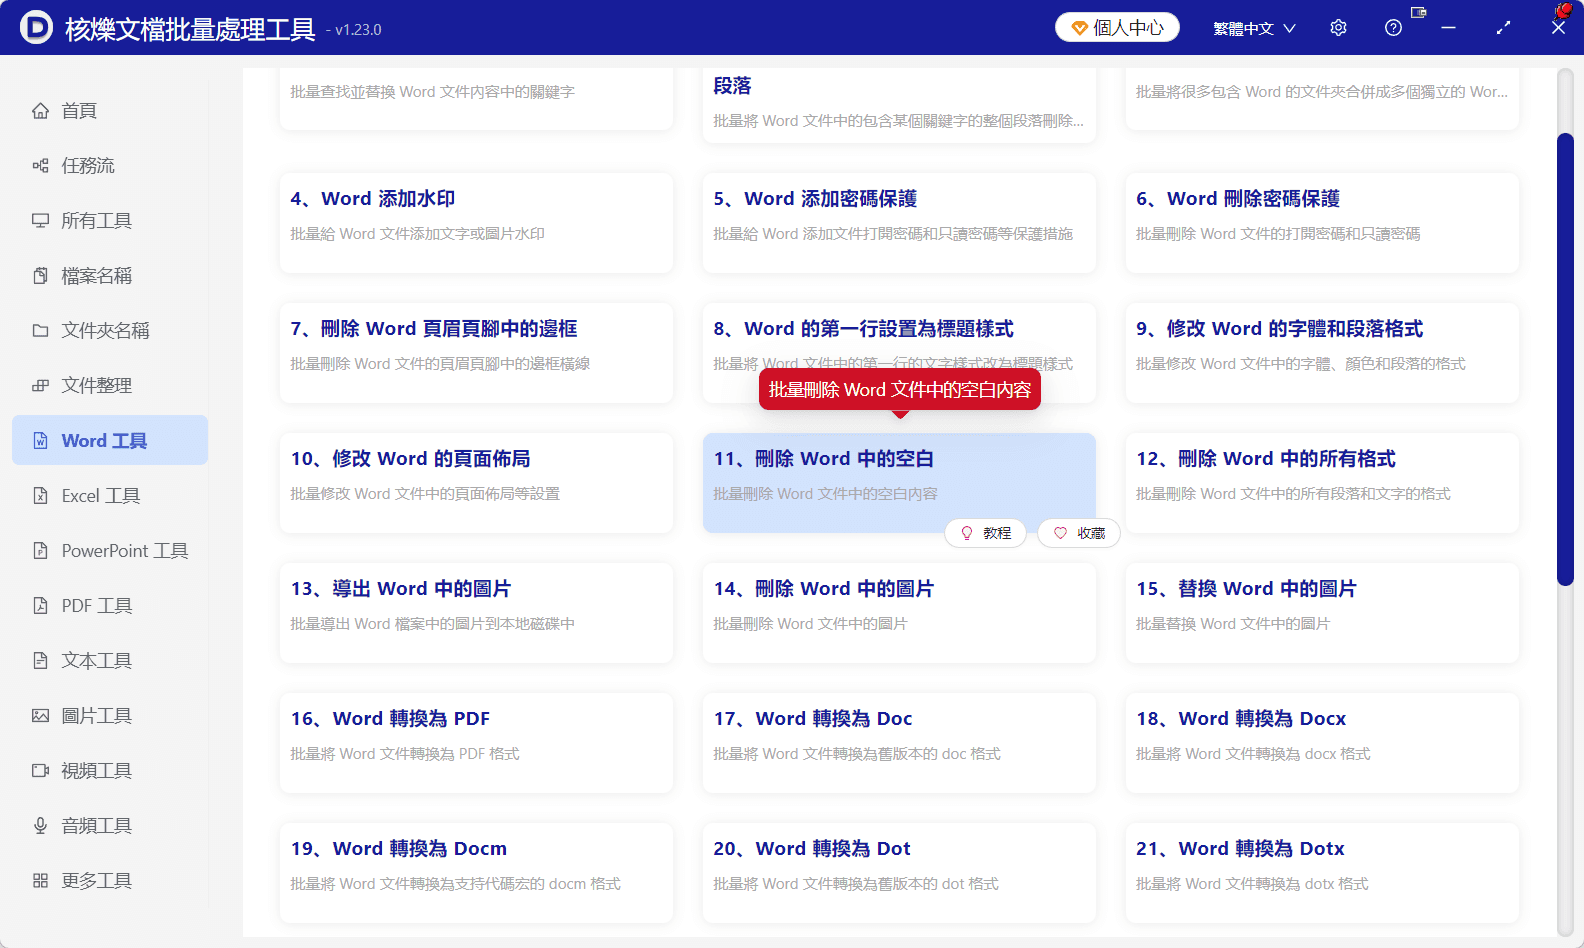Viewport: 1584px width, 948px height.
Task: Open tool 7、刪除 Word 頁眉頁腳中的邊框
Action: [x=476, y=353]
